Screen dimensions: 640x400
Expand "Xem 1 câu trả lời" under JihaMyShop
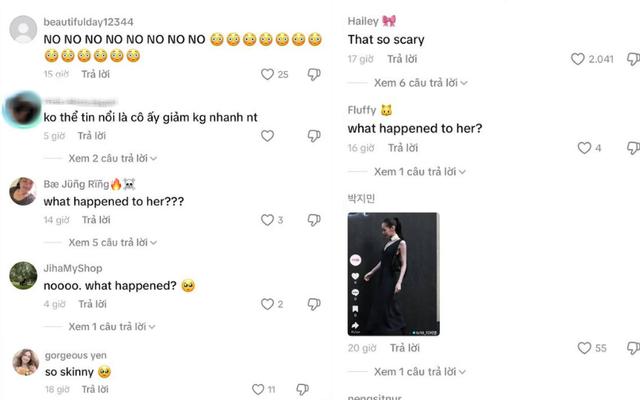pyautogui.click(x=112, y=327)
